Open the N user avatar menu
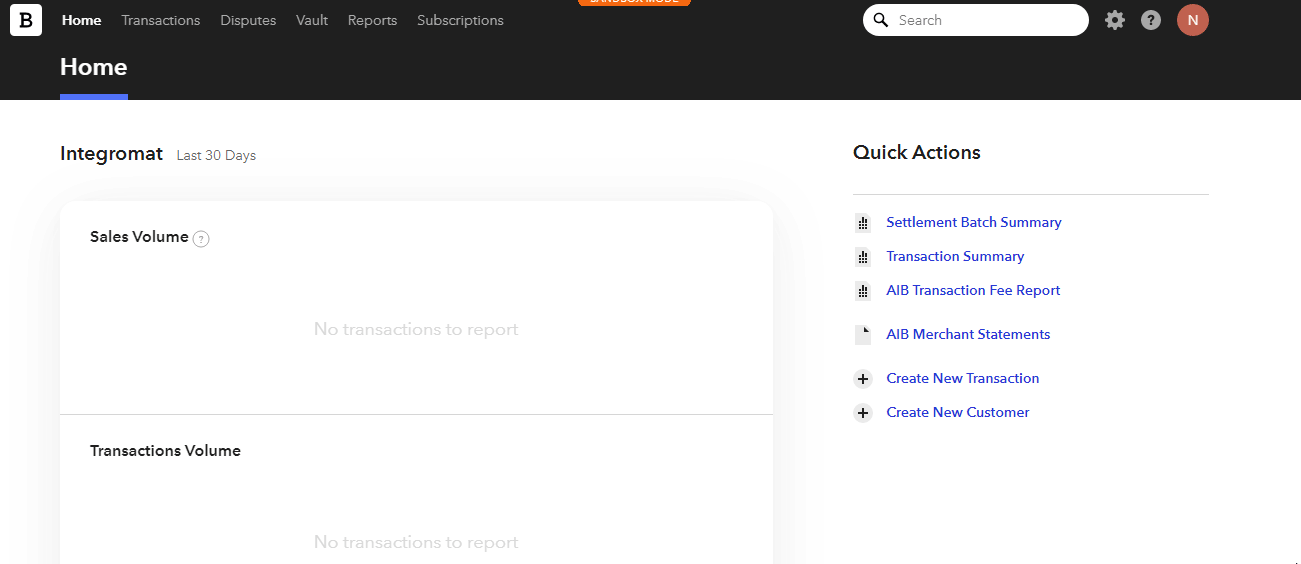This screenshot has height=564, width=1301. 1193,20
